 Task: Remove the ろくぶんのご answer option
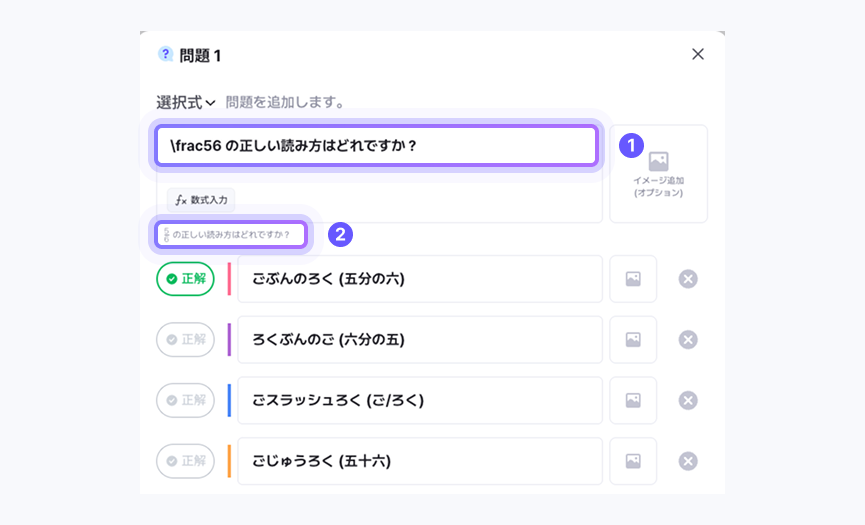tap(688, 340)
